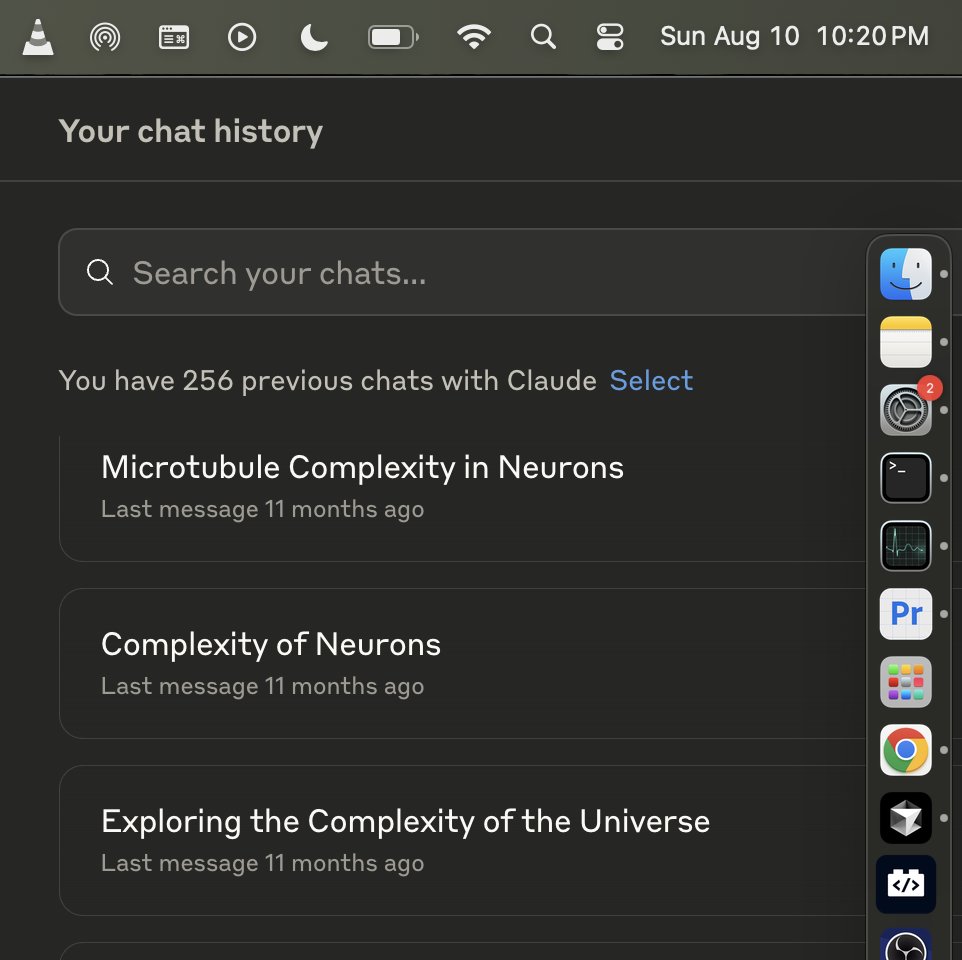Click the Select link beside chat count
Viewport: 962px width, 960px height.
(651, 381)
